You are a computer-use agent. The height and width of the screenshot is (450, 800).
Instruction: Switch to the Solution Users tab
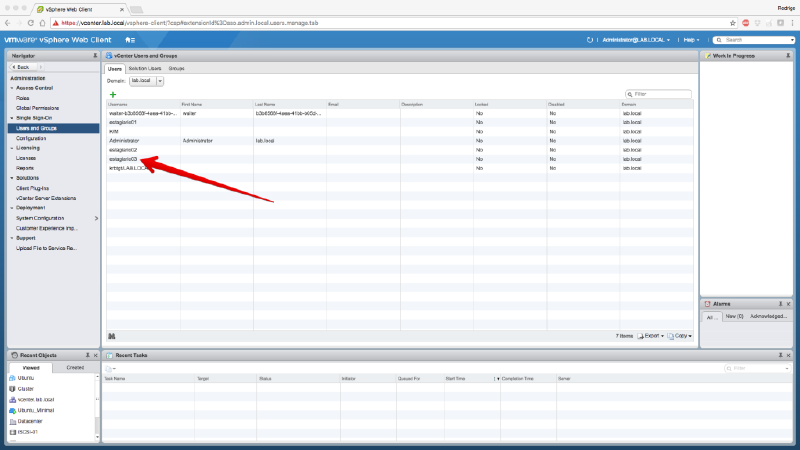145,68
